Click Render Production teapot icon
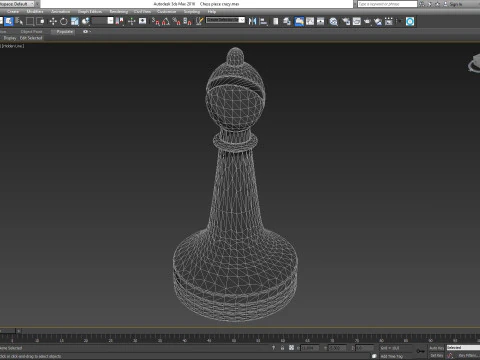Image resolution: width=480 pixels, height=360 pixels. point(367,21)
